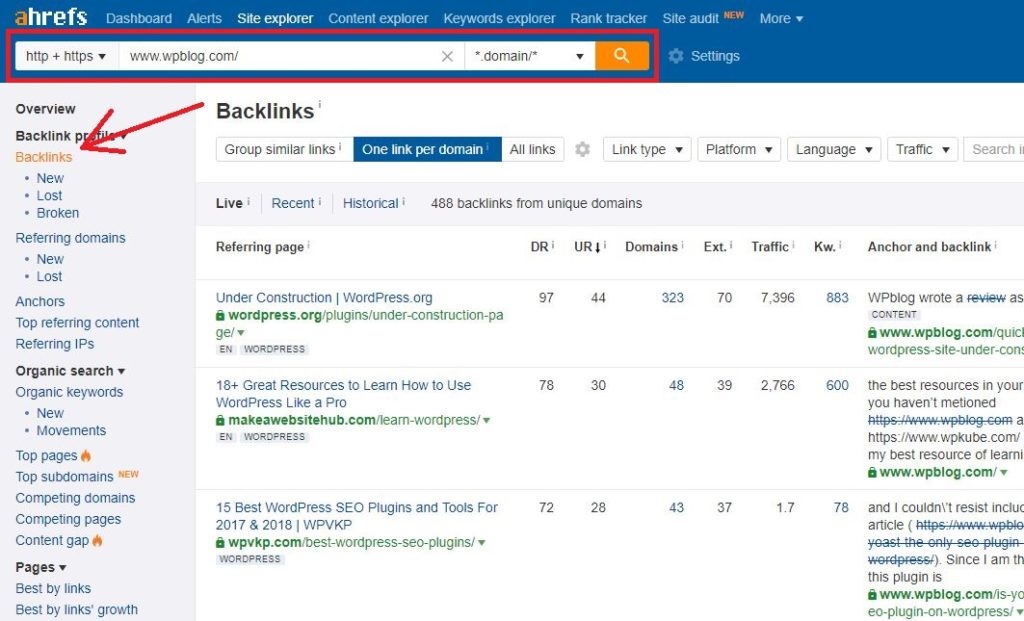This screenshot has height=621, width=1024.
Task: Open the *.domain/* mode dropdown
Action: (x=530, y=56)
